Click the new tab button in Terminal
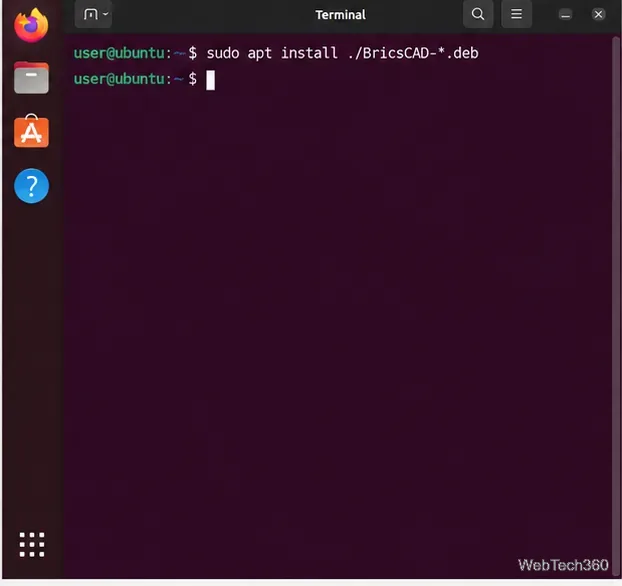622x586 pixels. click(x=90, y=15)
